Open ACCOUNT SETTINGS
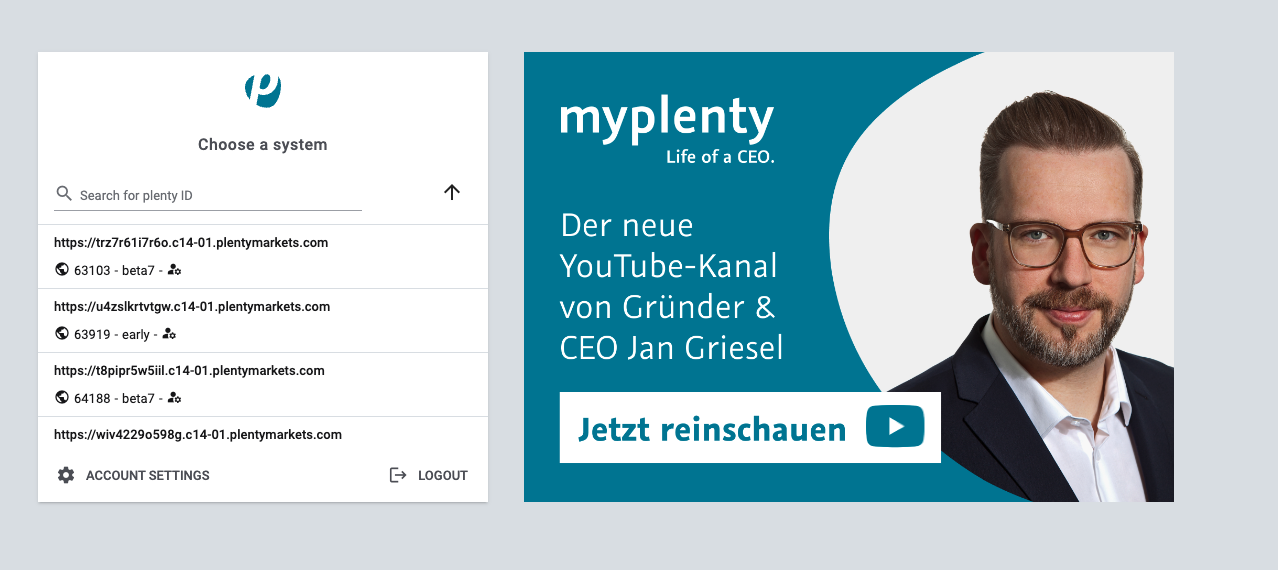 147,476
